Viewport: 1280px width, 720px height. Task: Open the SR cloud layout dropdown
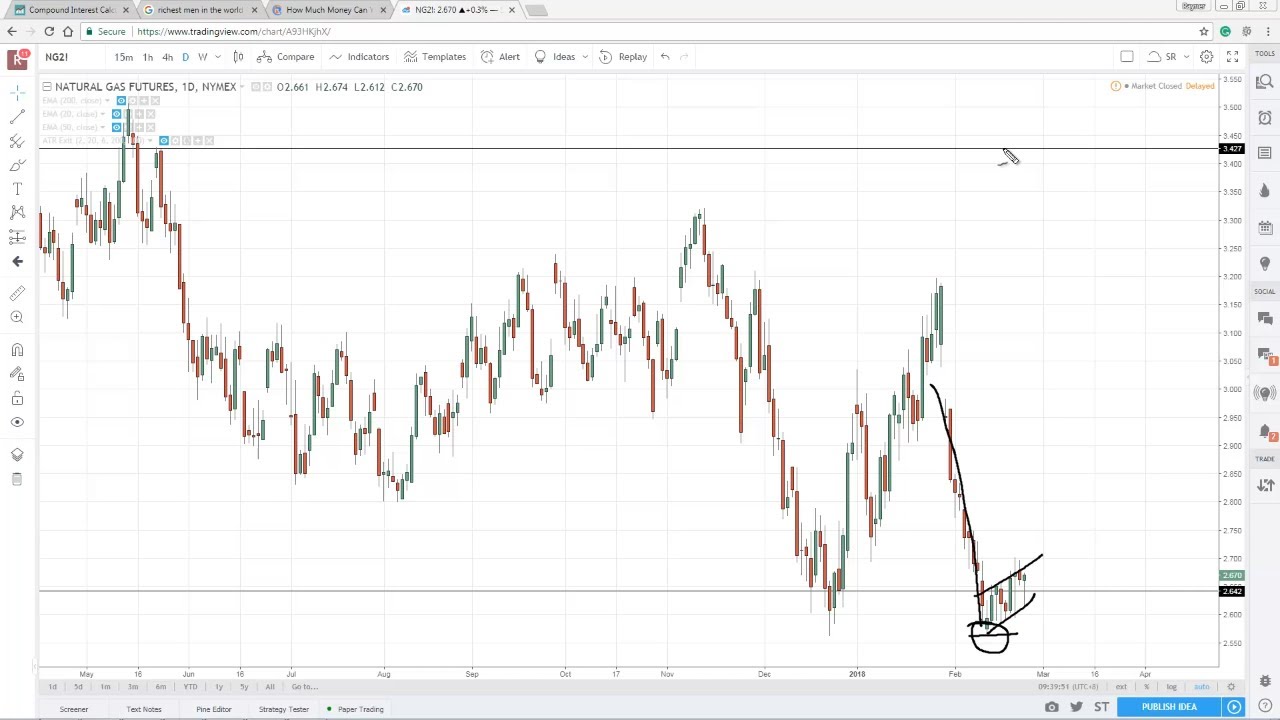pos(1168,57)
